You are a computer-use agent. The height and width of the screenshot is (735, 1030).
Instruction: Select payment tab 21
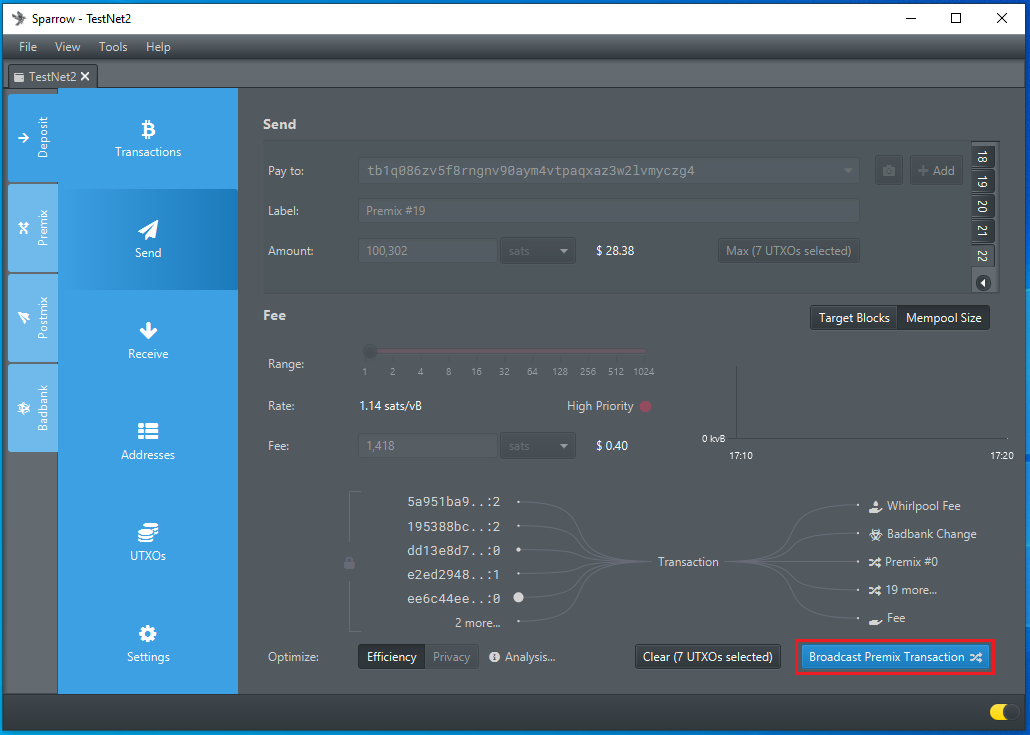pos(983,231)
